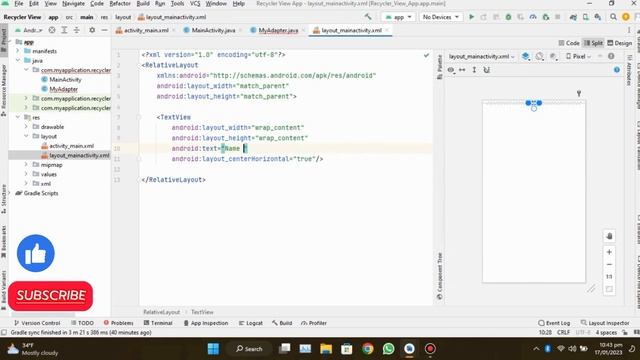Open File Explorer from taskbar
Screen dimensions: 640x360
326,349
